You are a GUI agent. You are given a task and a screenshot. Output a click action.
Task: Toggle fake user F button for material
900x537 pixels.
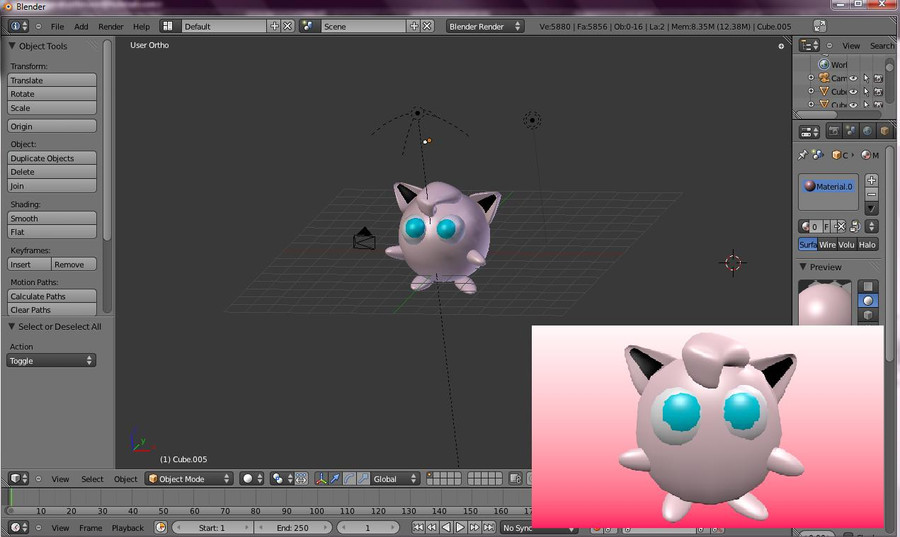pos(827,227)
